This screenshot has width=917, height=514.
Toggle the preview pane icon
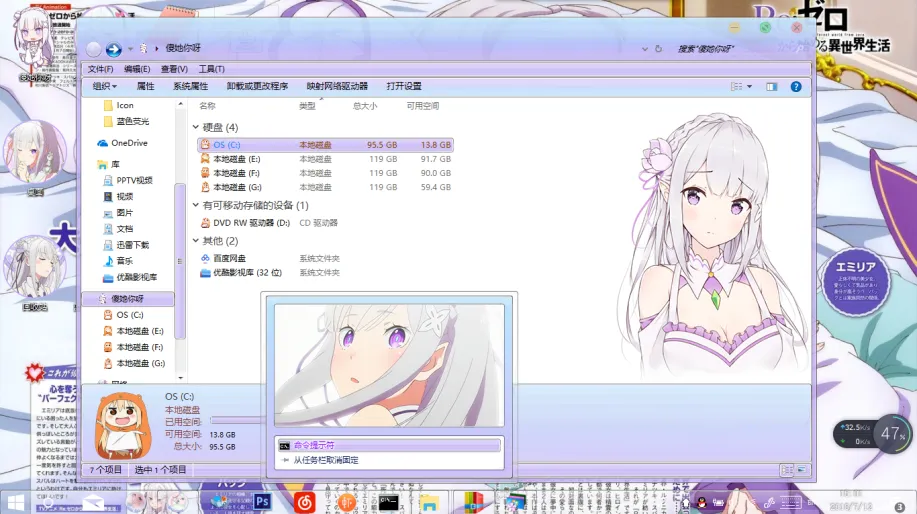[771, 87]
